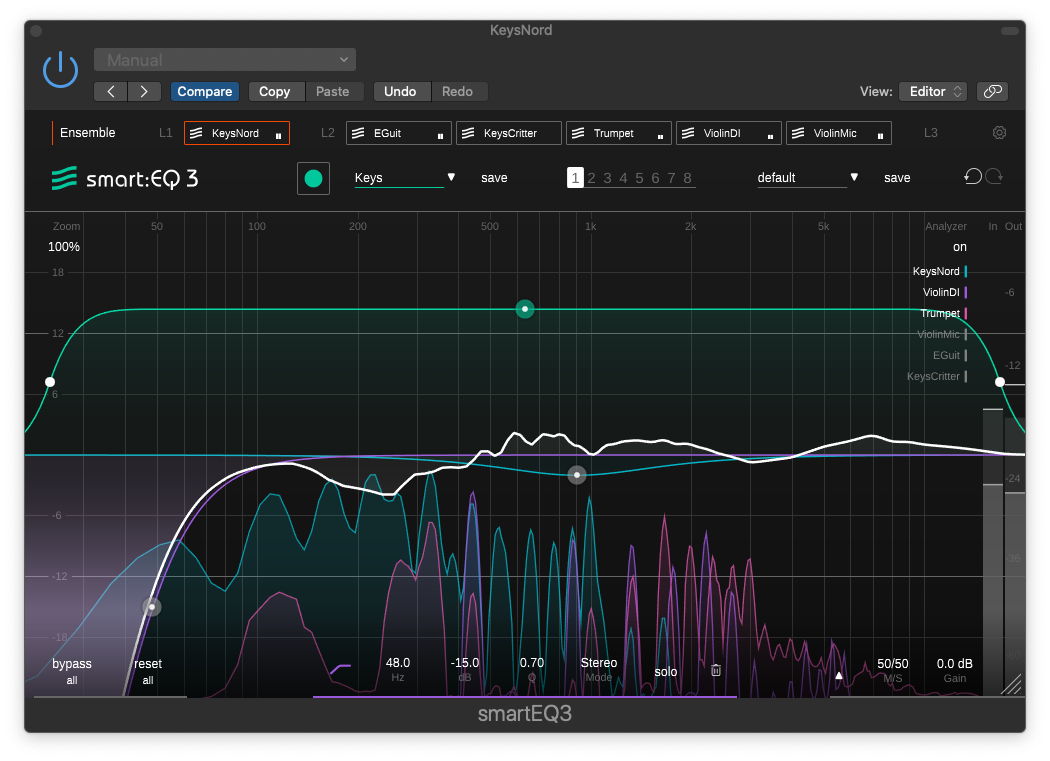Click the sidechain link icon
Screen dimensions: 1050x761
click(x=992, y=91)
